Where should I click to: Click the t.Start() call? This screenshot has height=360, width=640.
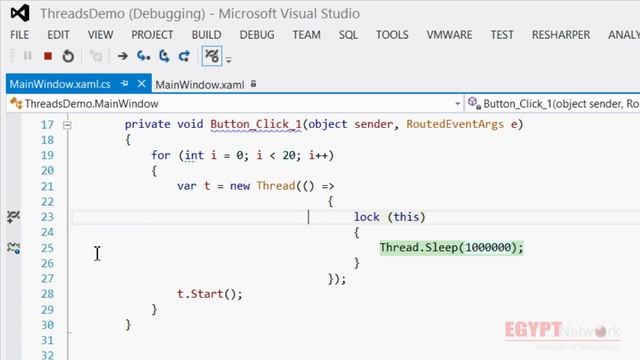[209, 294]
